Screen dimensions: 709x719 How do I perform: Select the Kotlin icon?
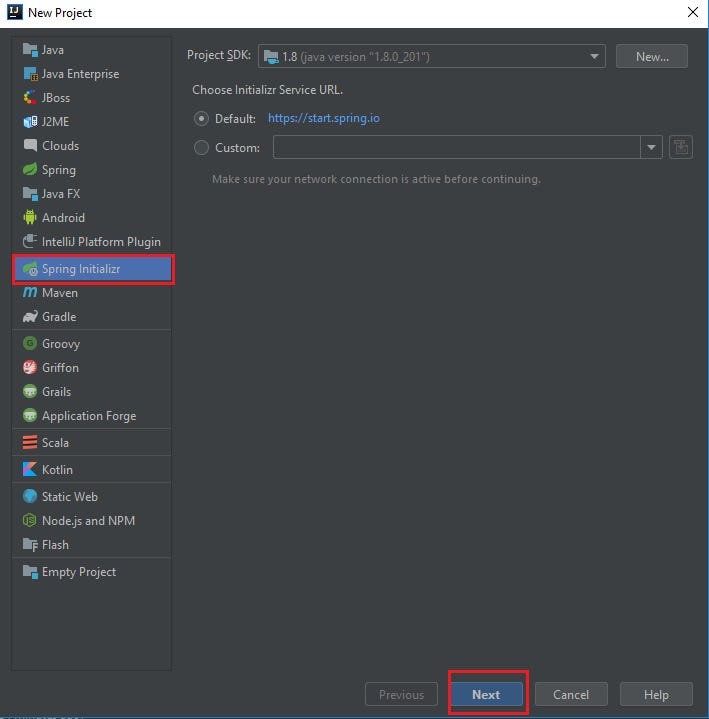(30, 469)
